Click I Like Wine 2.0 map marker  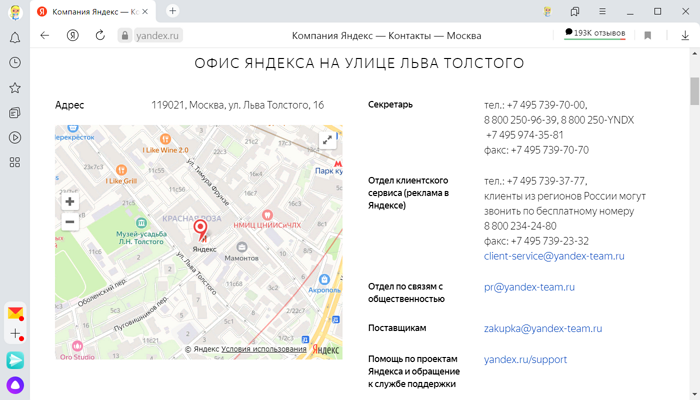[x=165, y=139]
